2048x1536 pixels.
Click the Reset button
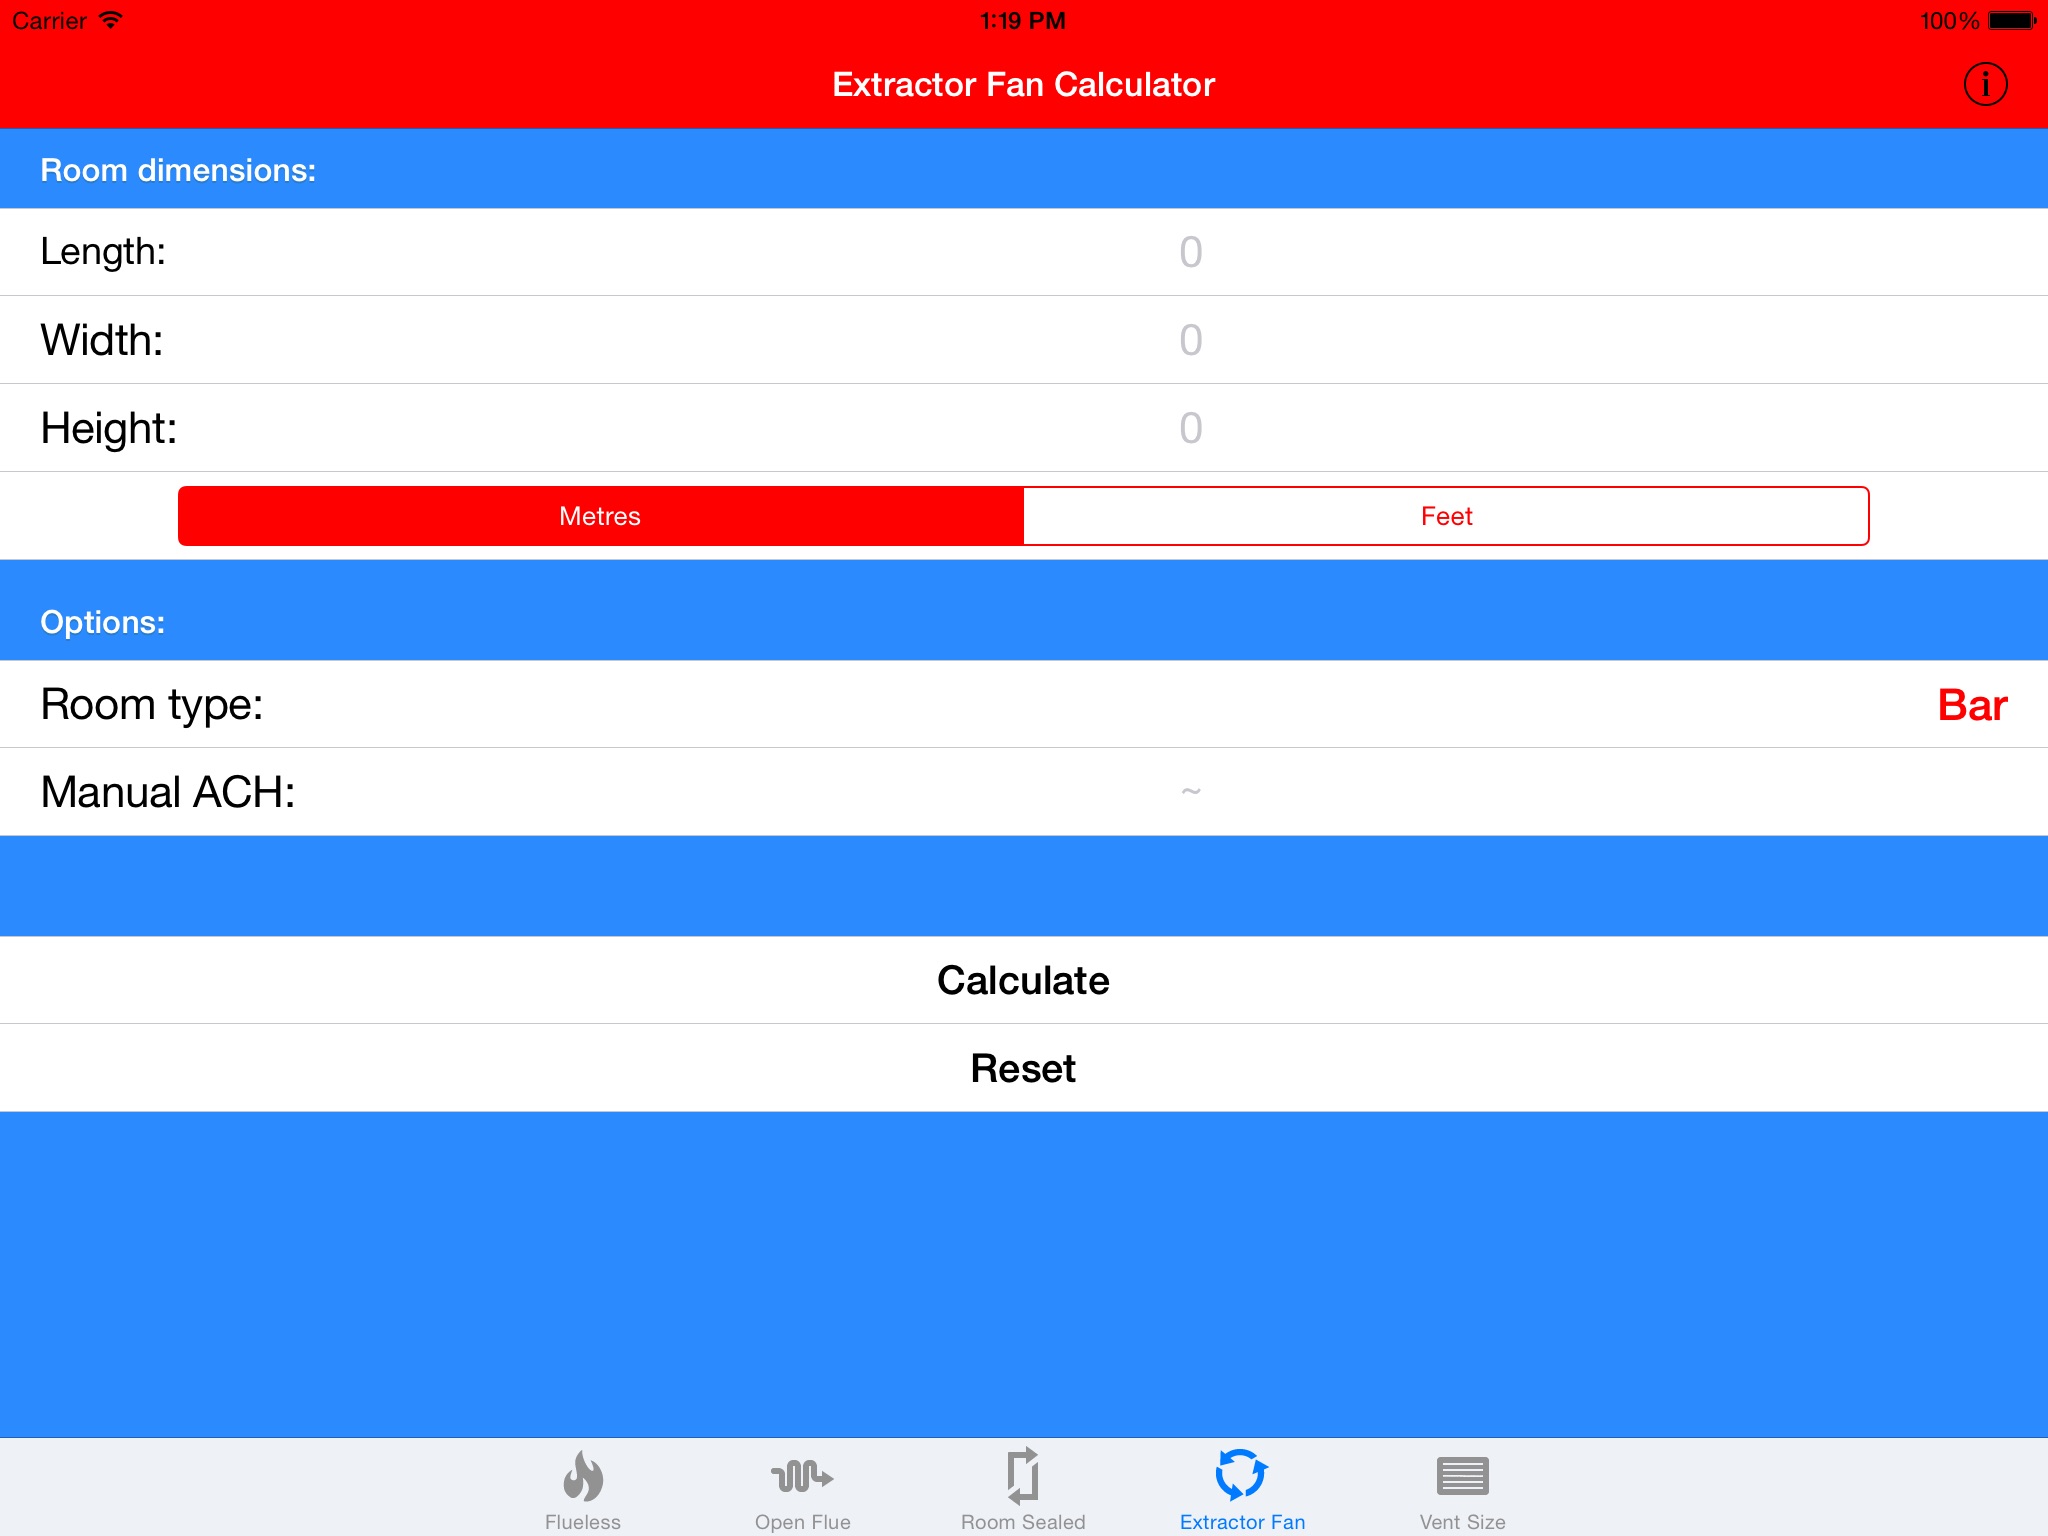pyautogui.click(x=1024, y=1066)
